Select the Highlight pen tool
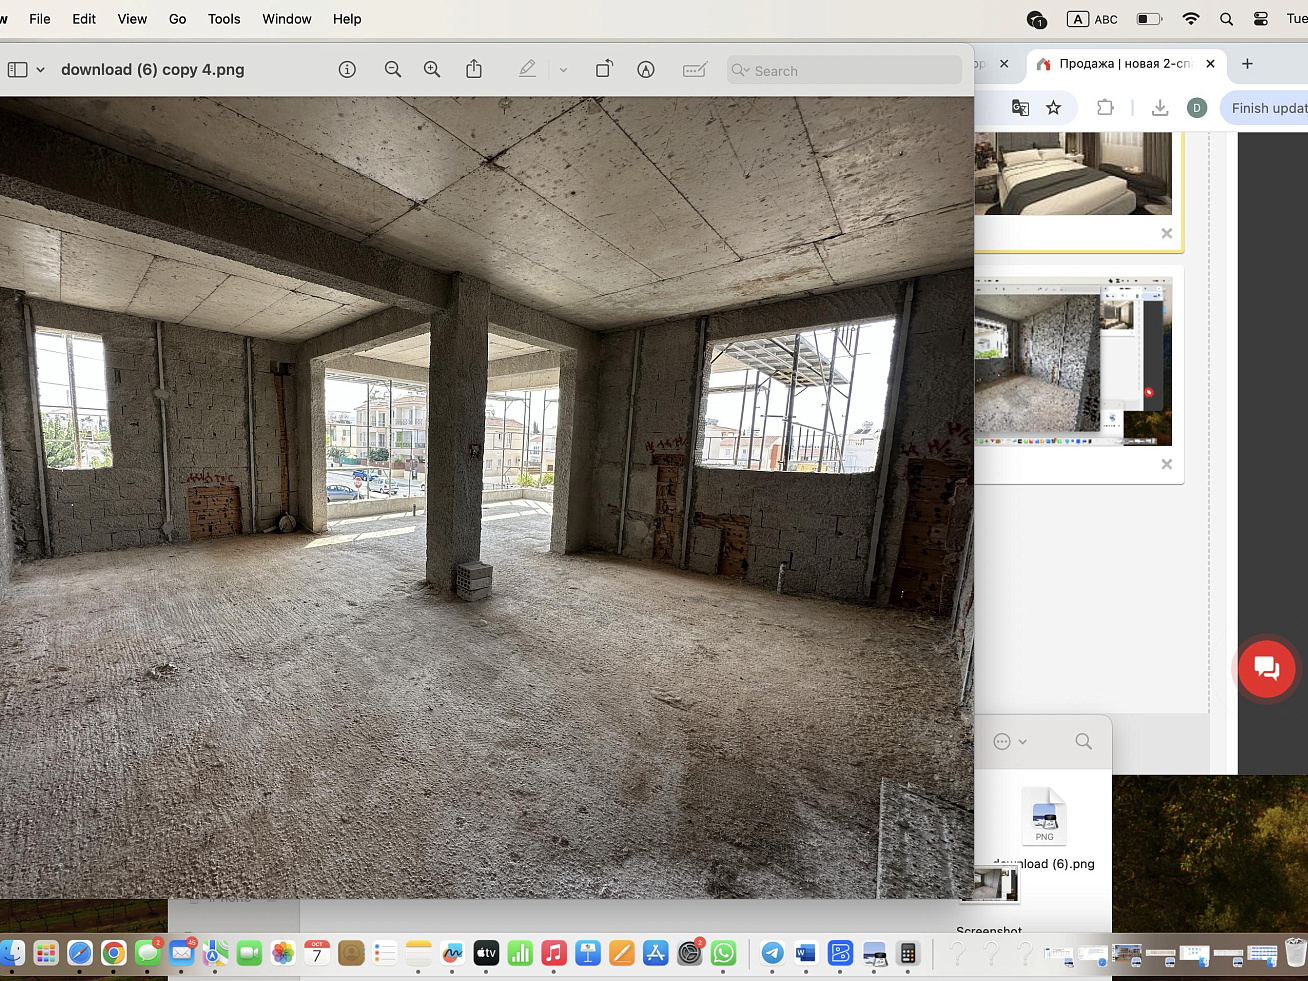1308x981 pixels. pyautogui.click(x=527, y=69)
